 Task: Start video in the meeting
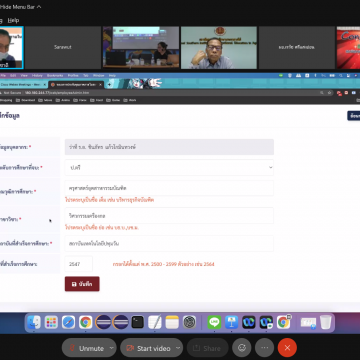pos(149,348)
